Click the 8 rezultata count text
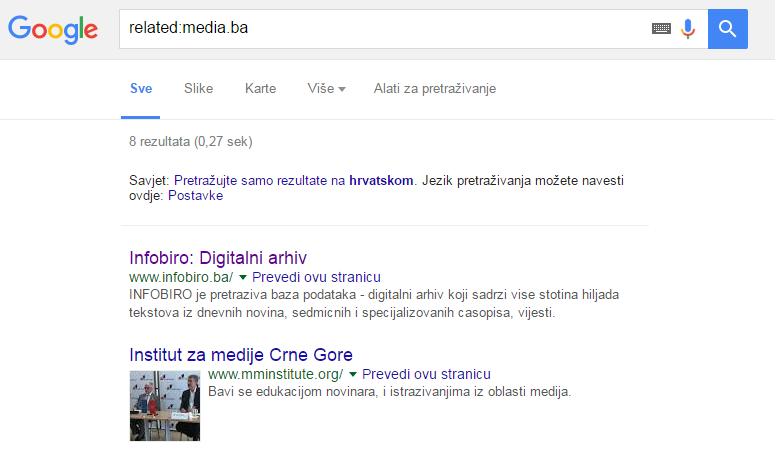Viewport: 775px width, 463px height. pyautogui.click(x=191, y=142)
